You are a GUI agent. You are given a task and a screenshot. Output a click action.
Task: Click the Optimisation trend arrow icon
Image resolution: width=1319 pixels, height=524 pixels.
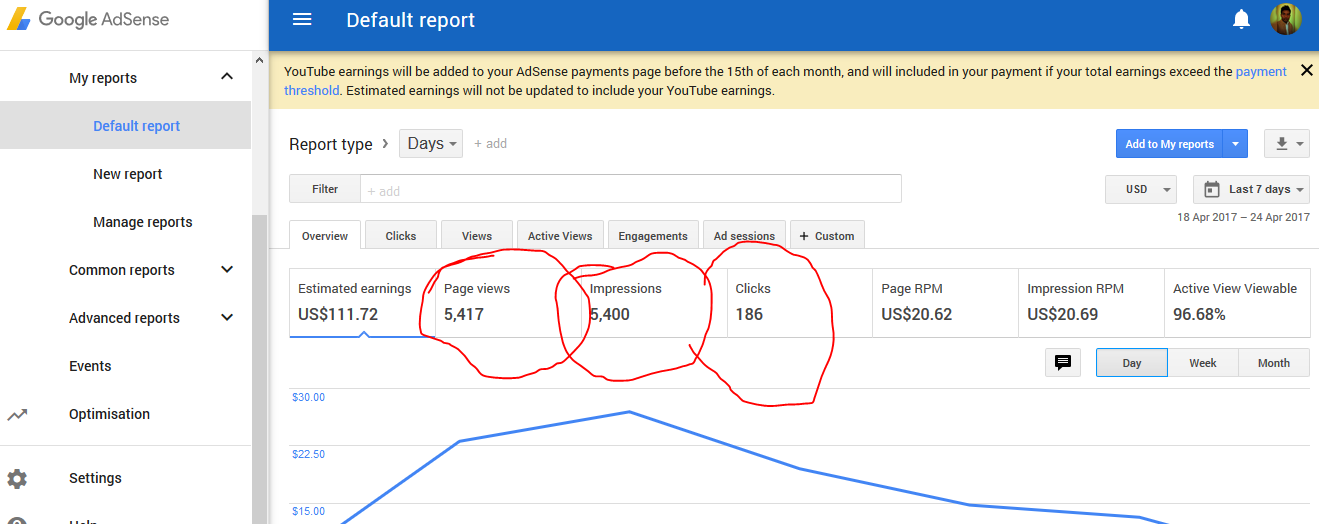[x=17, y=414]
